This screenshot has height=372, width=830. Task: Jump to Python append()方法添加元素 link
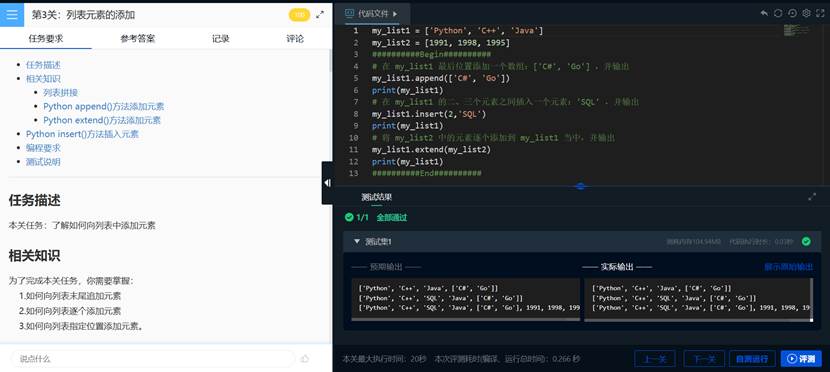pos(104,106)
